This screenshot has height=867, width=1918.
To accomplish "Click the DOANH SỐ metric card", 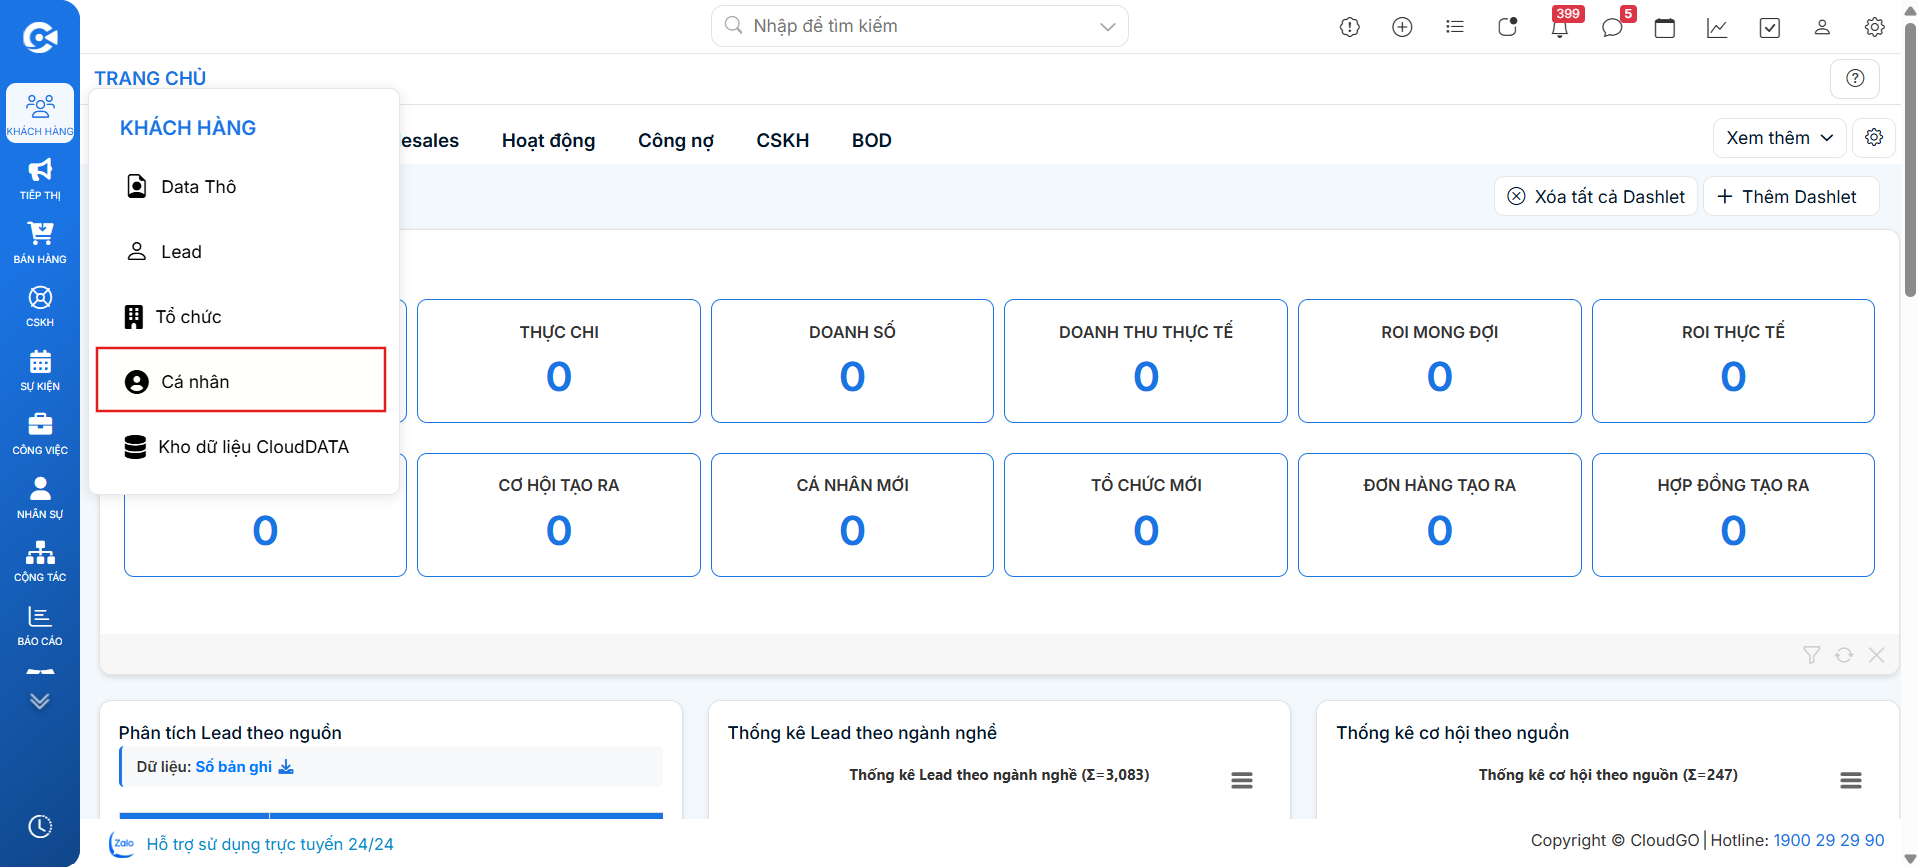I will [852, 361].
